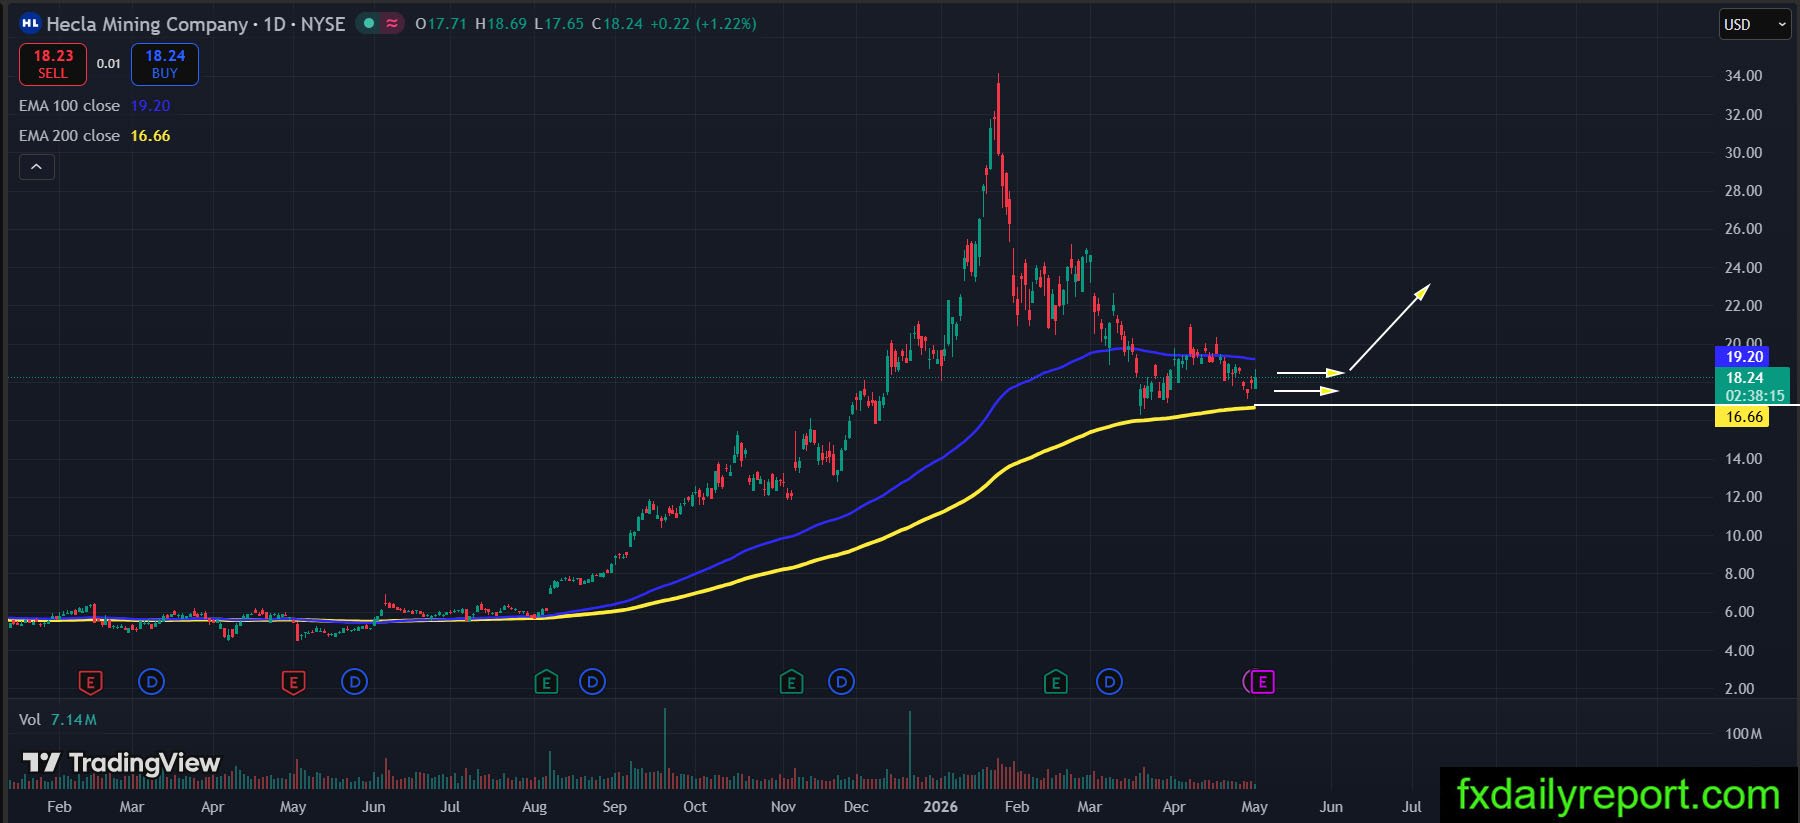Click the 02:38:15 bar countdown timer
The width and height of the screenshot is (1800, 823).
pyautogui.click(x=1754, y=396)
